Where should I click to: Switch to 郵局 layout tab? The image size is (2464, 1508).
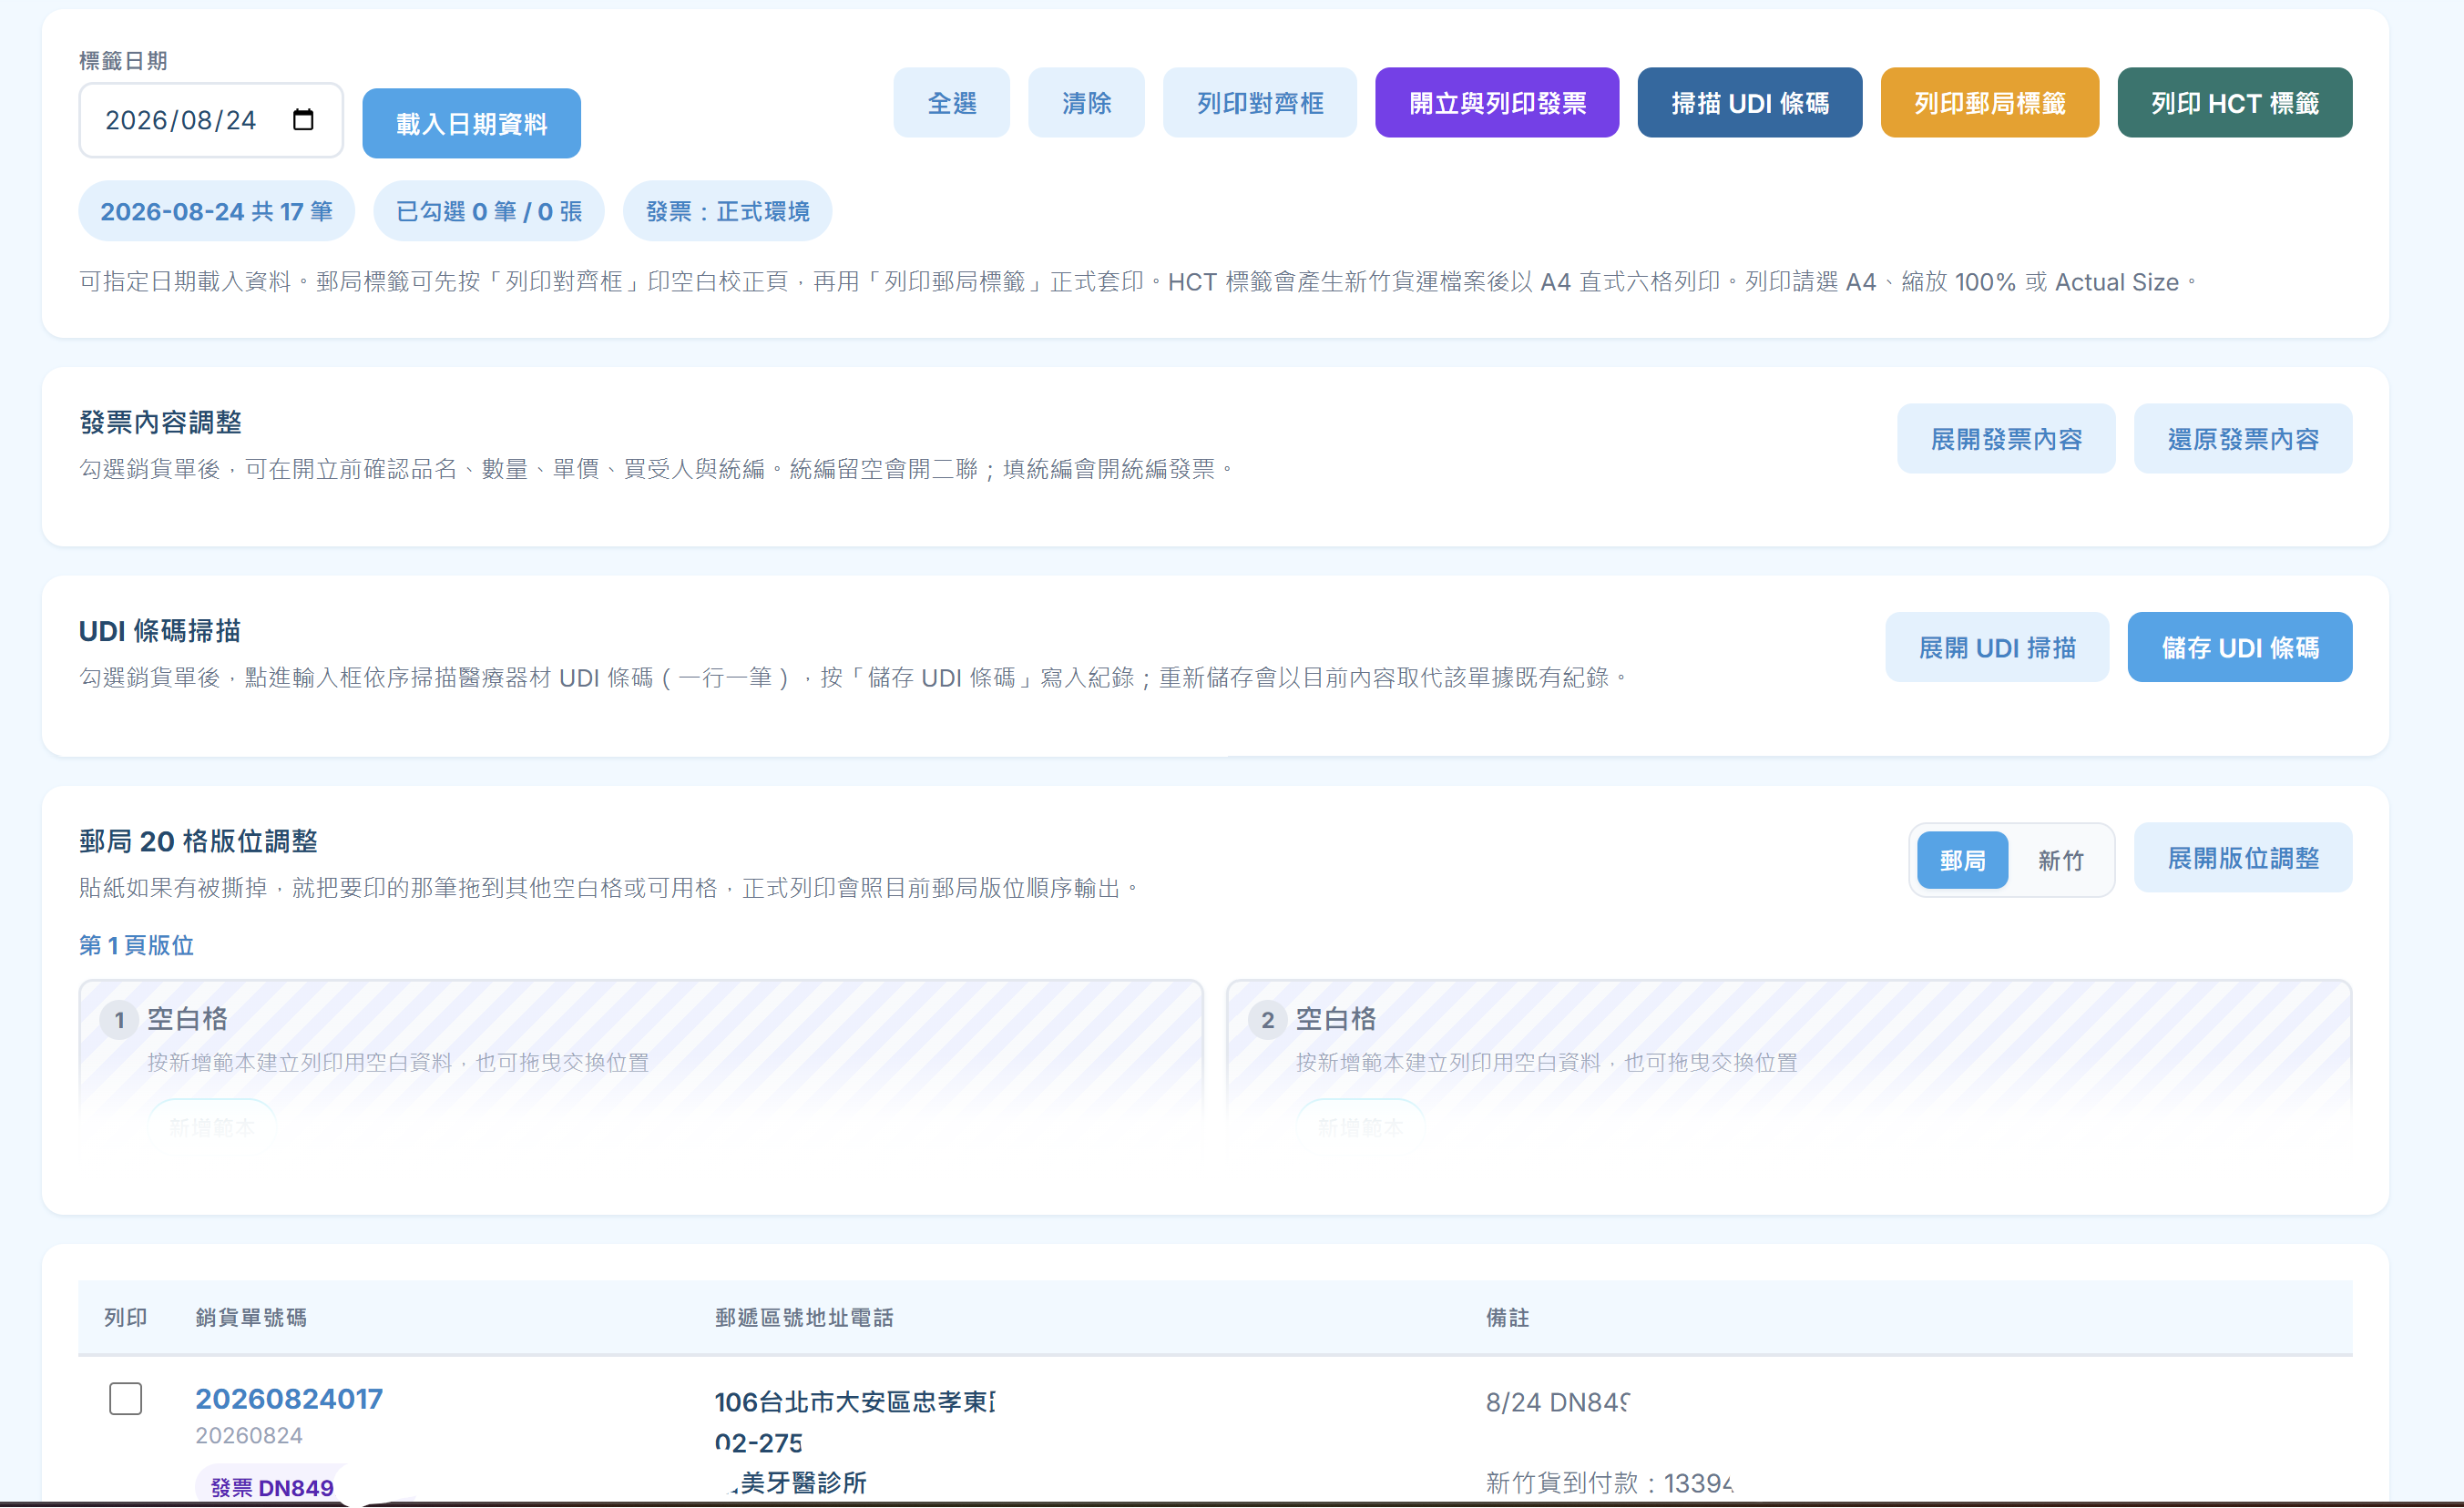1962,860
